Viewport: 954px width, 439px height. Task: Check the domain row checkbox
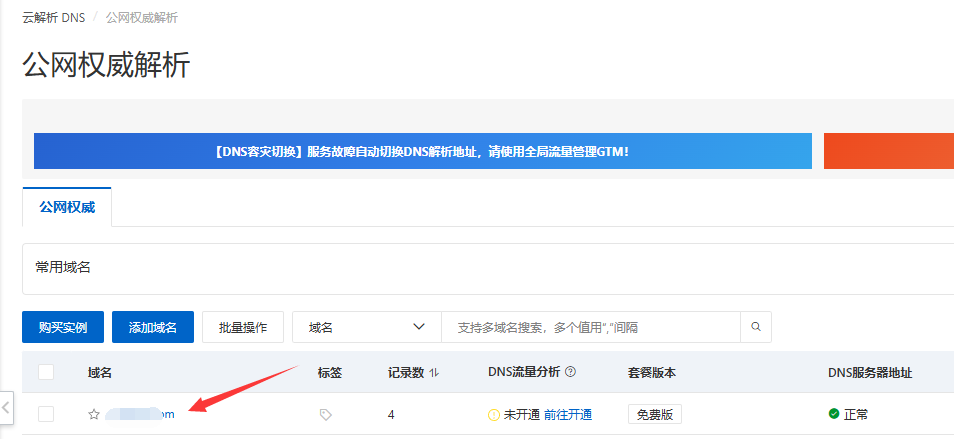click(x=46, y=414)
